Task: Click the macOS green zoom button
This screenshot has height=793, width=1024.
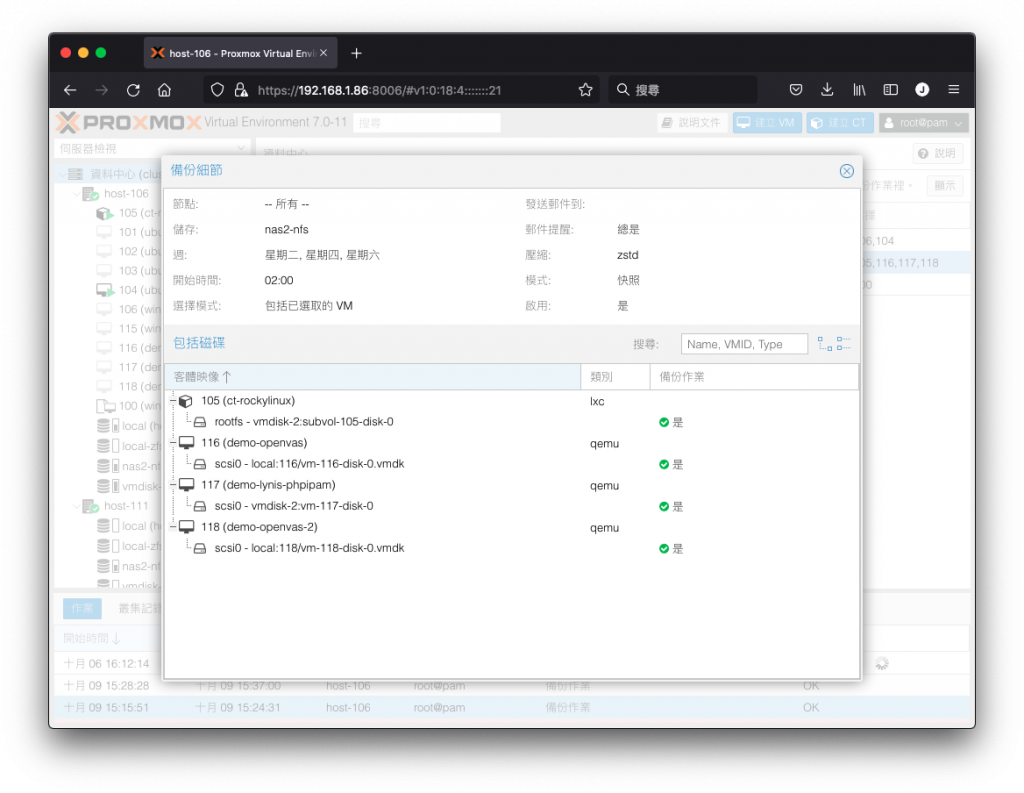Action: click(101, 53)
